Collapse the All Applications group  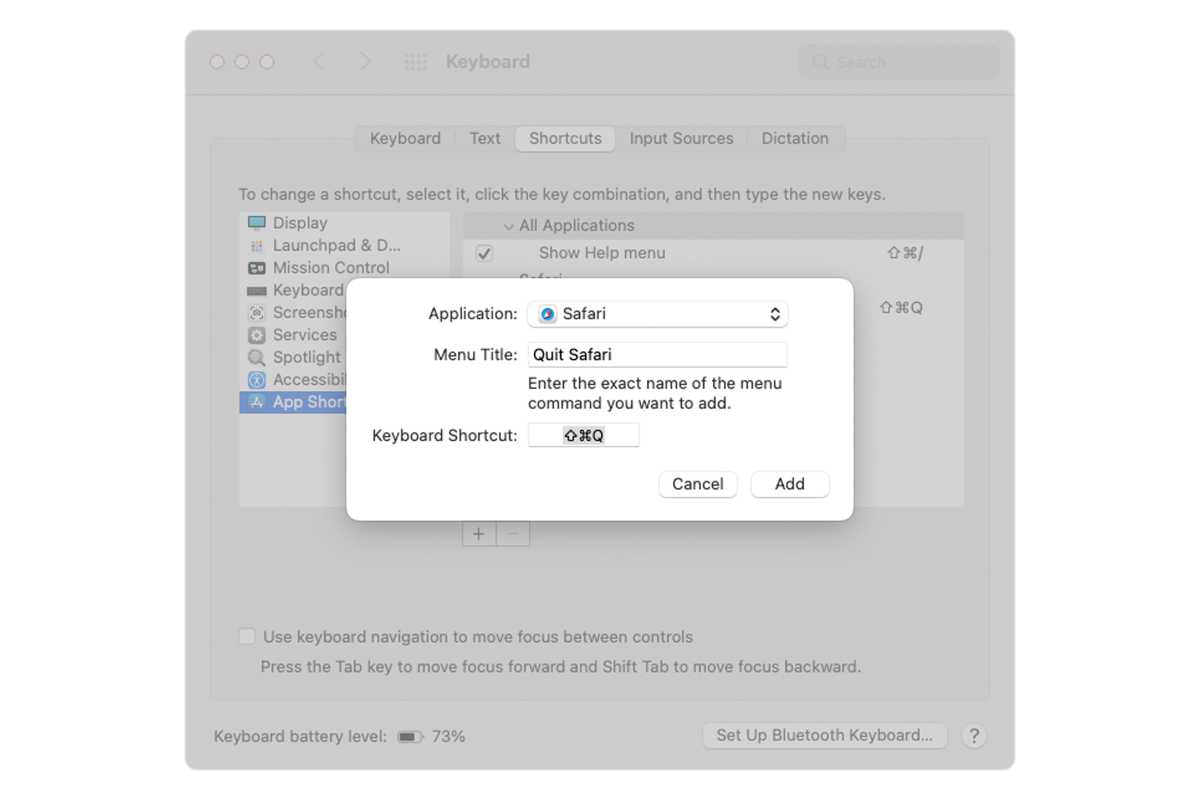[x=508, y=226]
